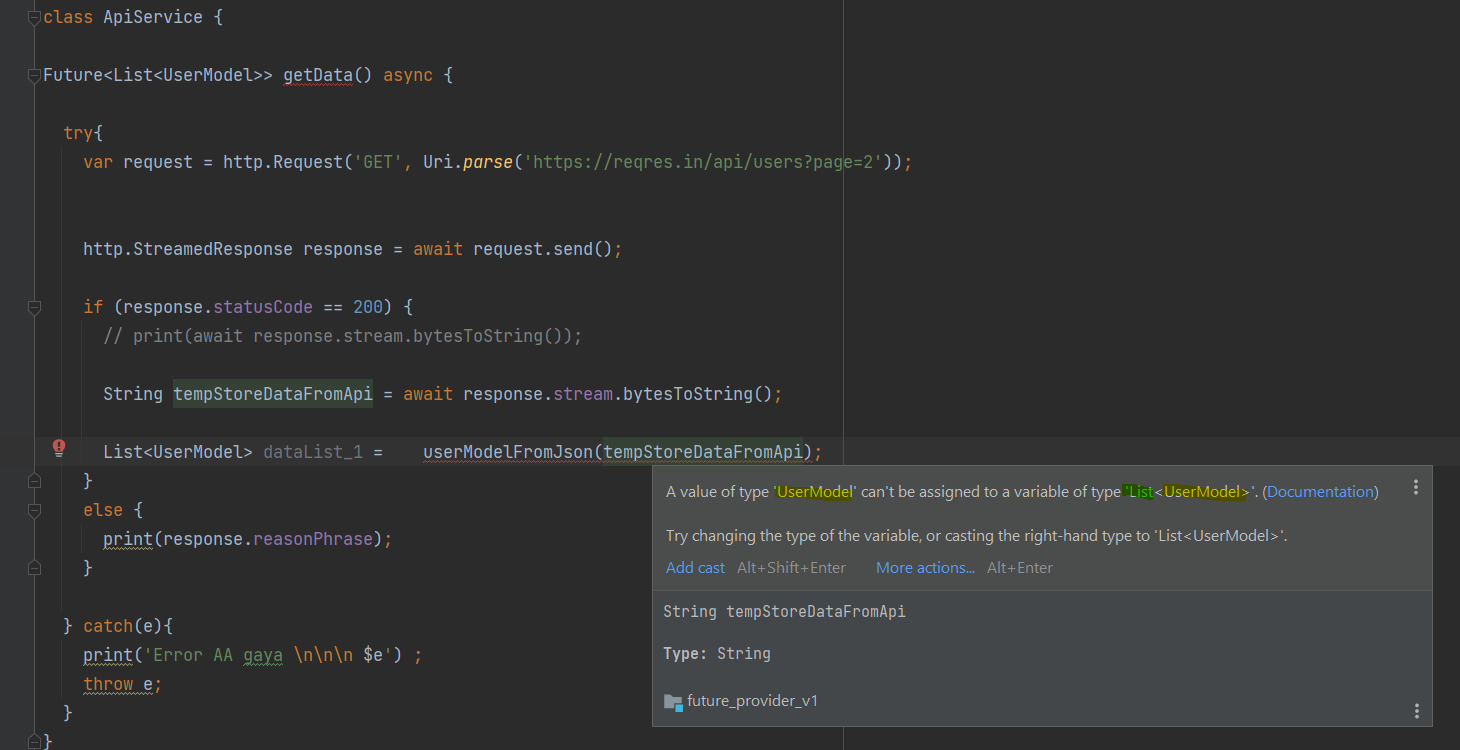1460x750 pixels.
Task: Click reasonPhrase in the else block
Action: pos(313,539)
